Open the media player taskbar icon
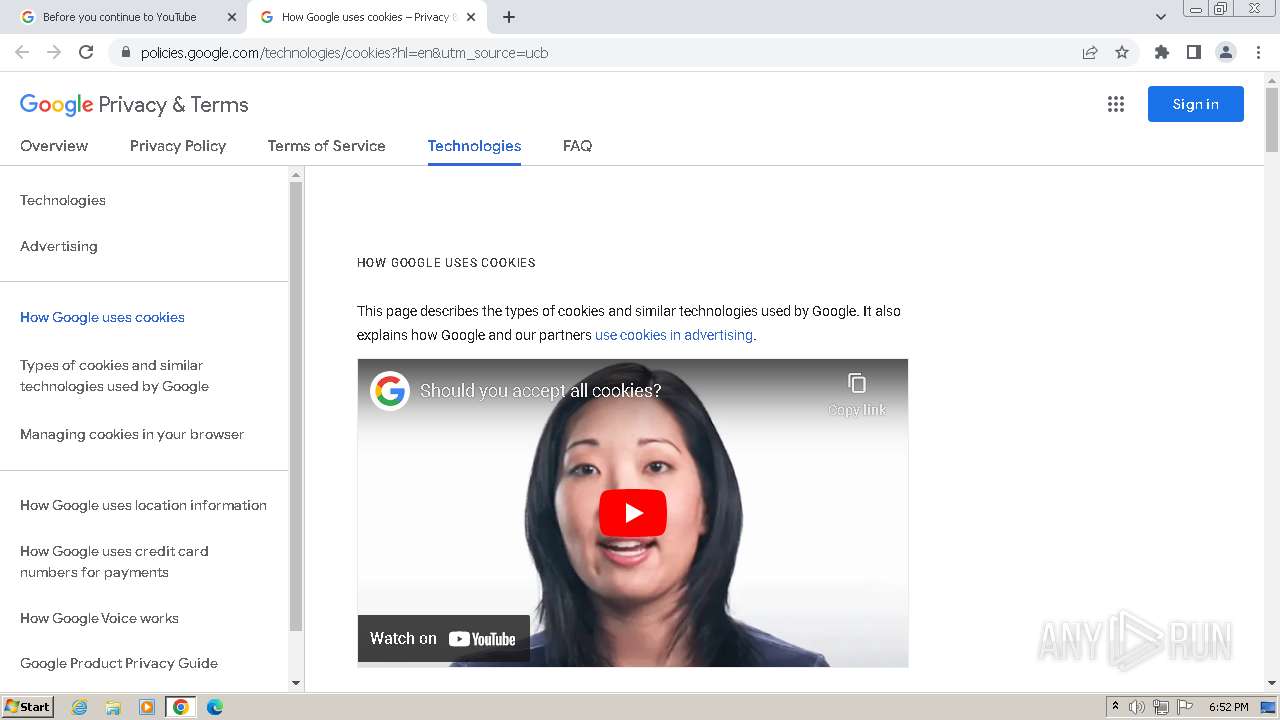 pyautogui.click(x=147, y=707)
